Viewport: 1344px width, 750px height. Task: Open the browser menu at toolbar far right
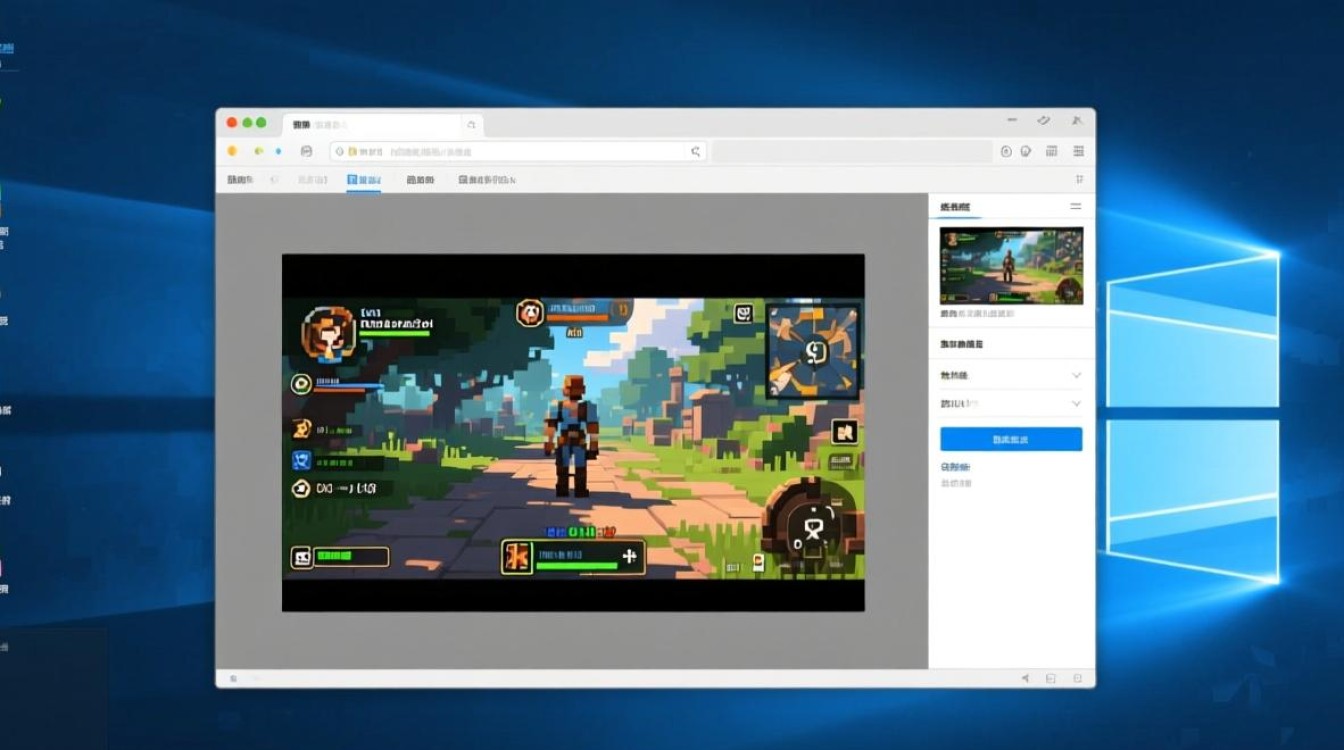point(1079,151)
